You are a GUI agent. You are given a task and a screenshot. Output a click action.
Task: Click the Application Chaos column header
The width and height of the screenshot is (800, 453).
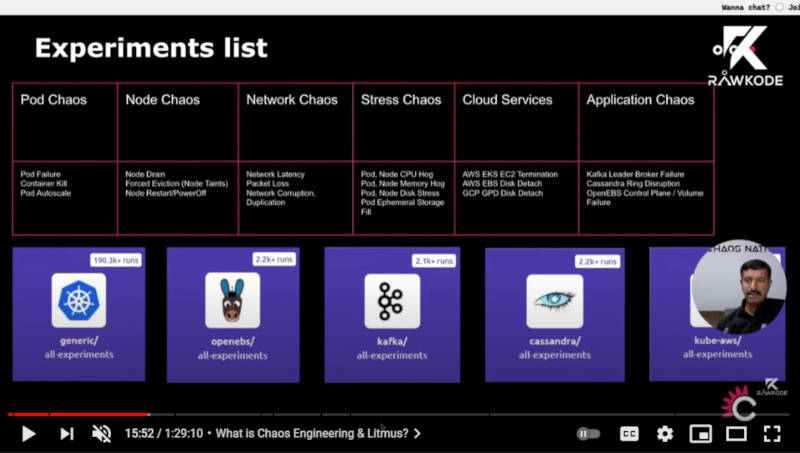[x=640, y=99]
